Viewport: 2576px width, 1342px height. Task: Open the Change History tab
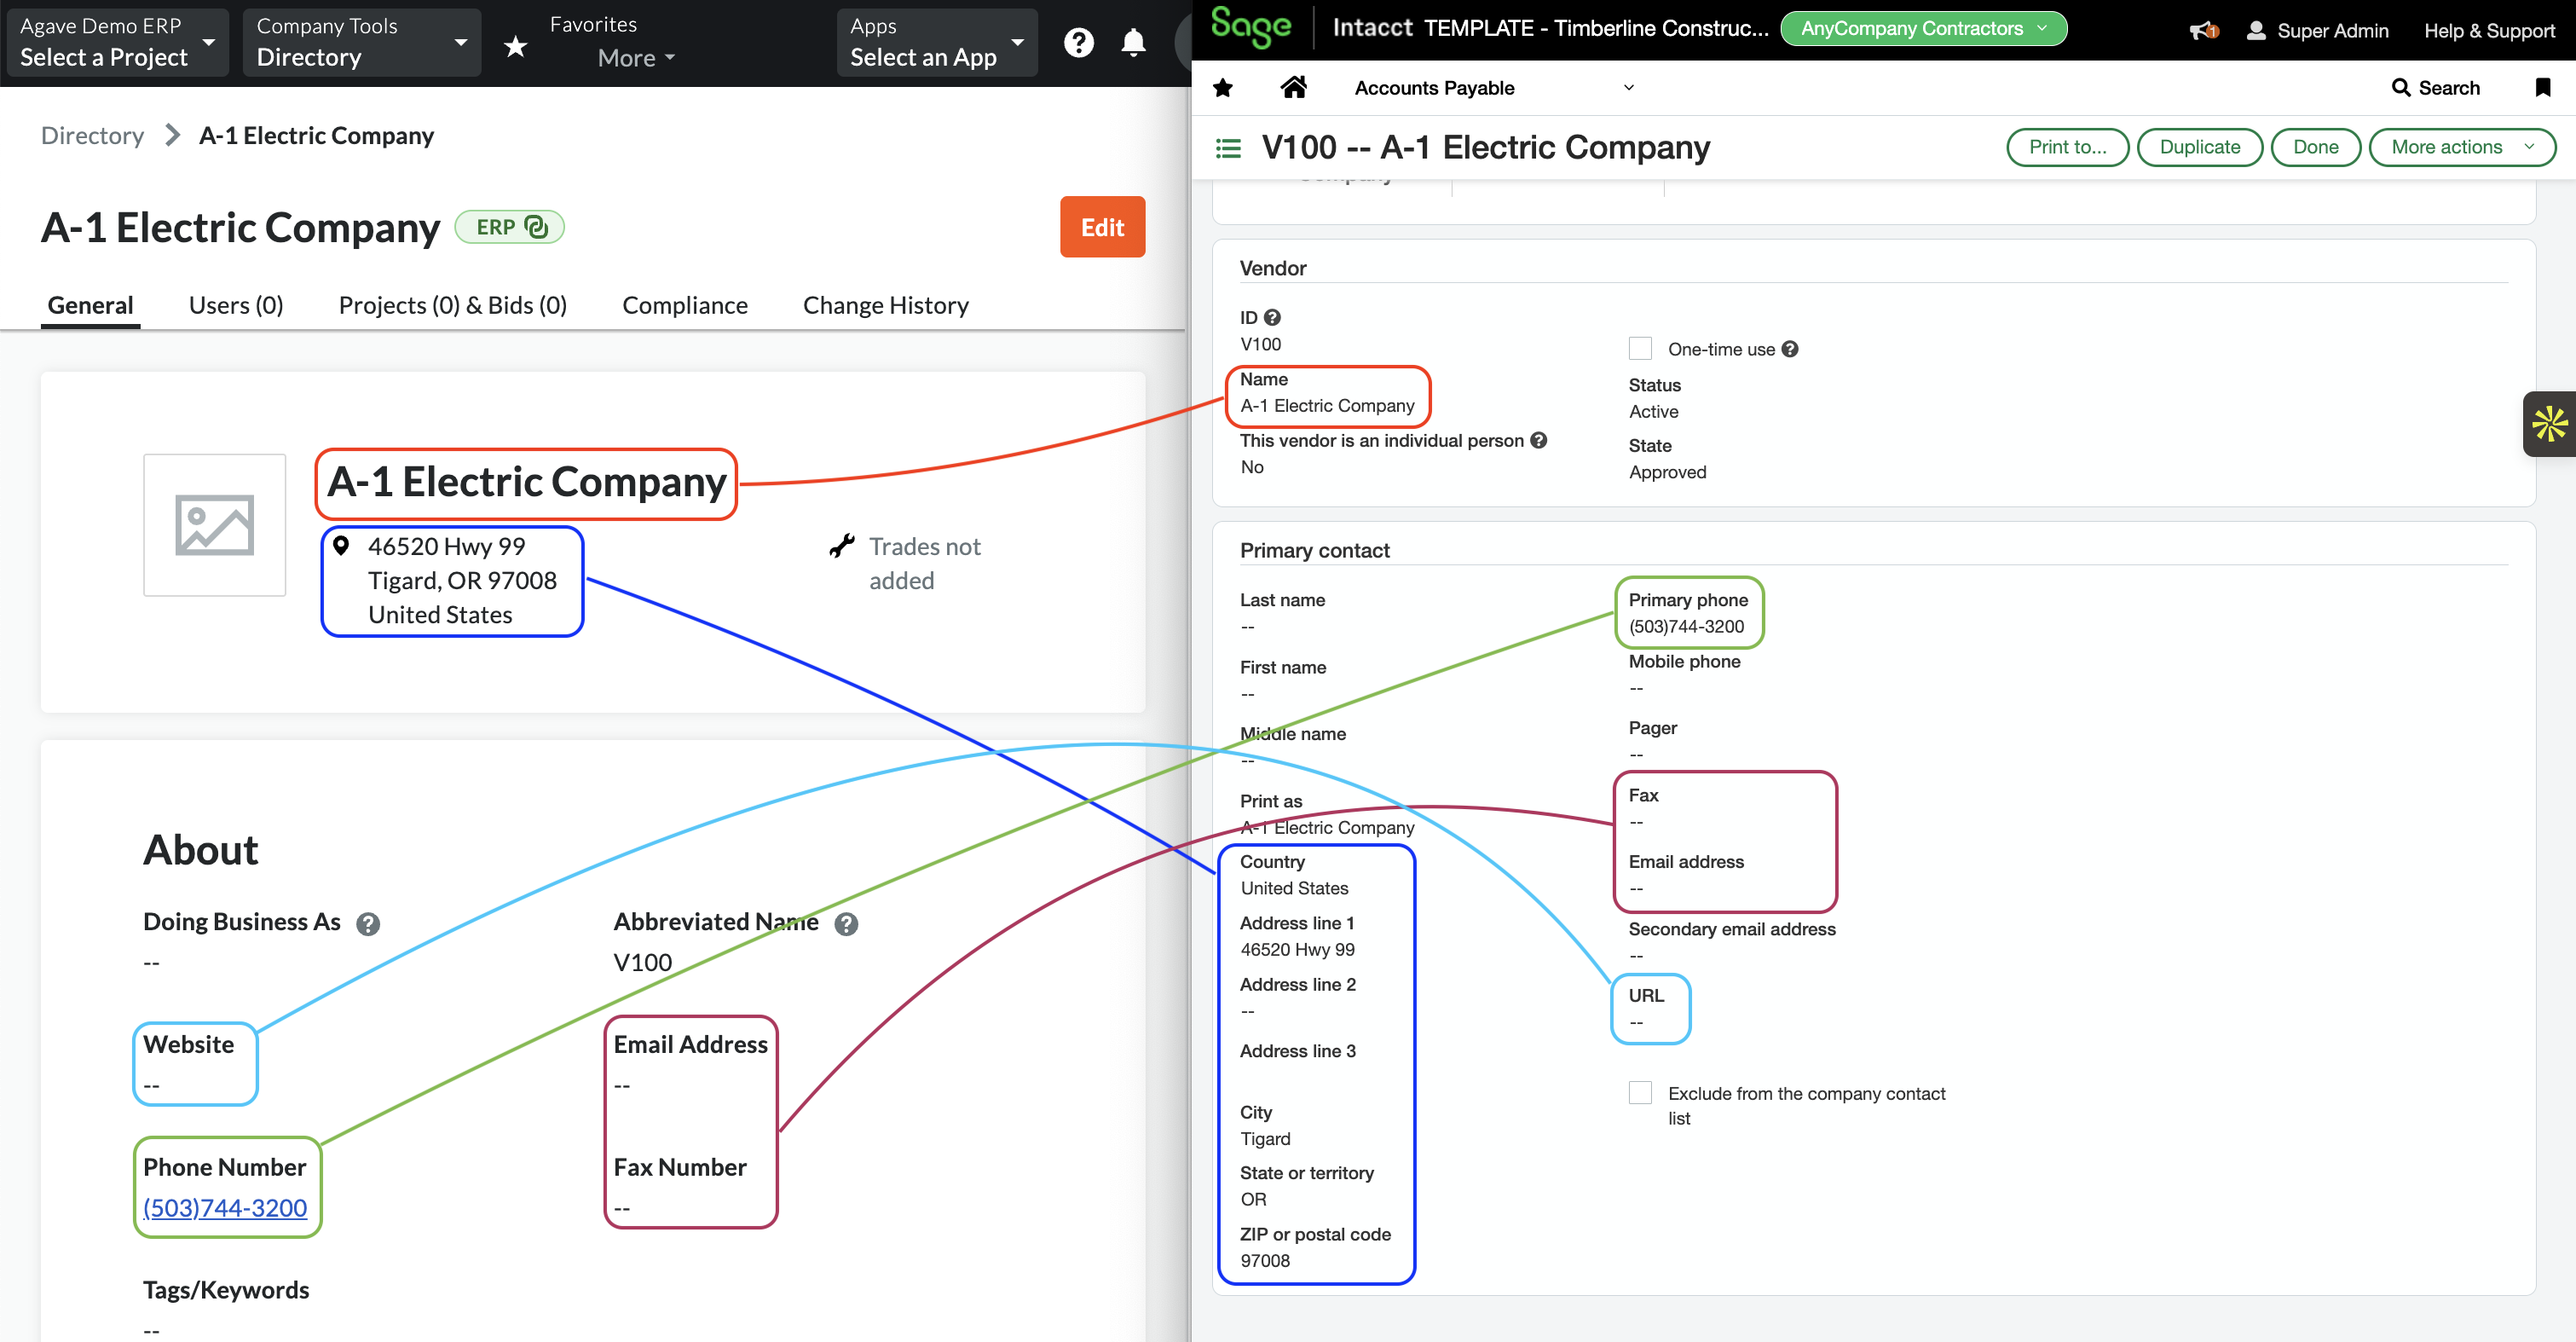tap(886, 305)
